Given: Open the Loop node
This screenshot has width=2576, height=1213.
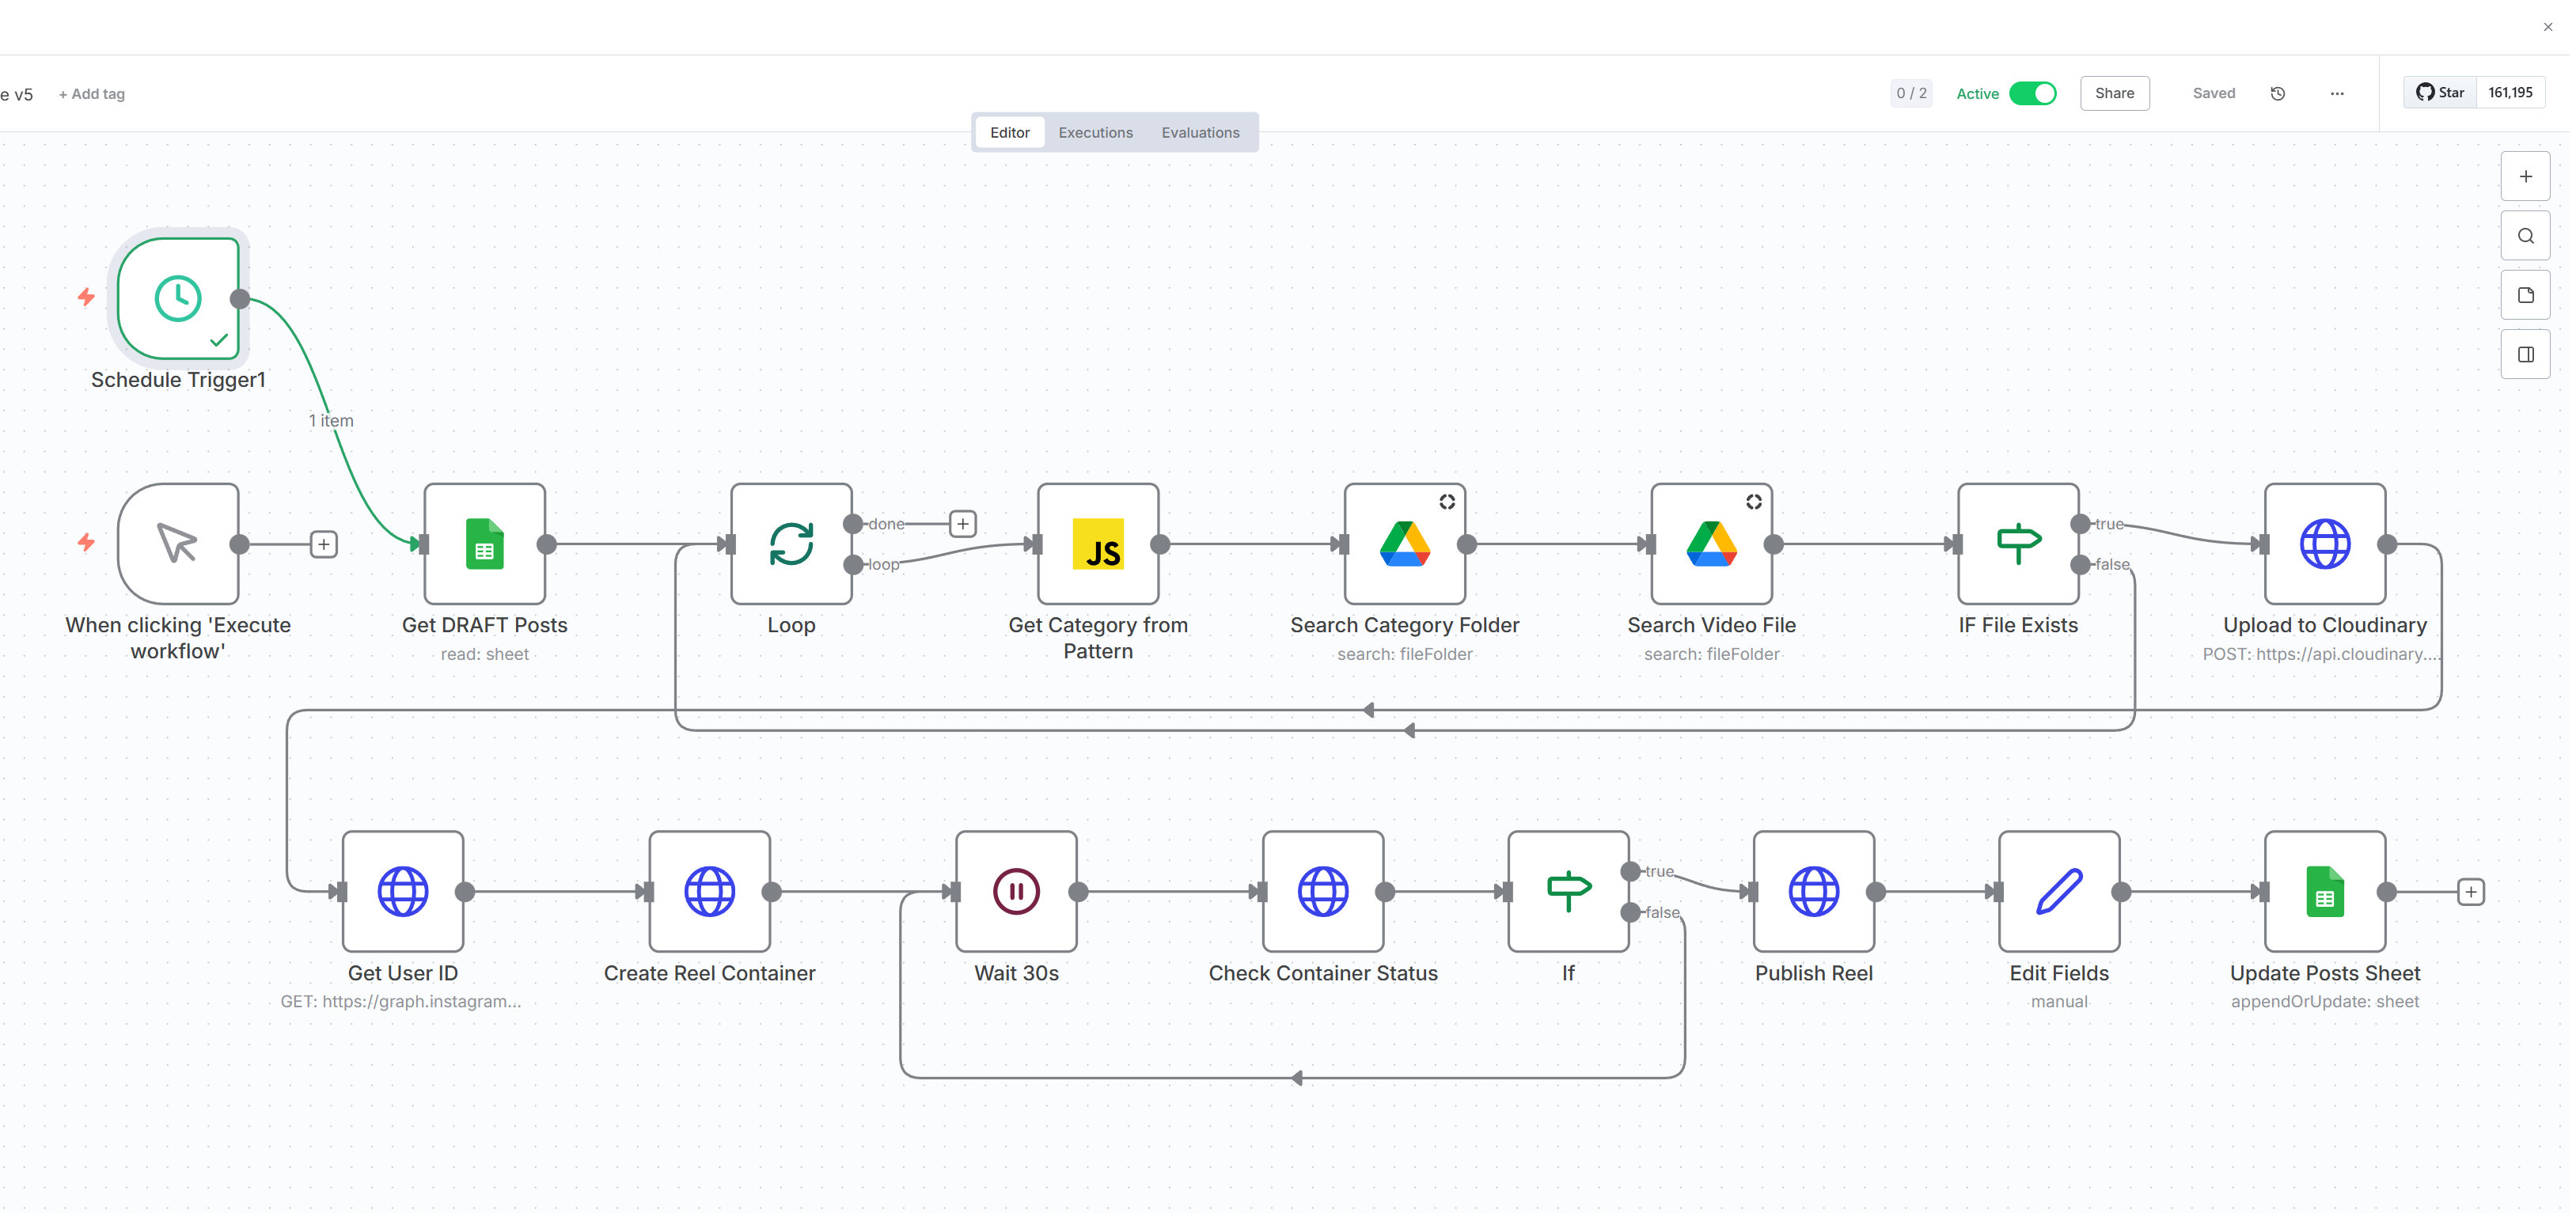Looking at the screenshot, I should point(790,544).
